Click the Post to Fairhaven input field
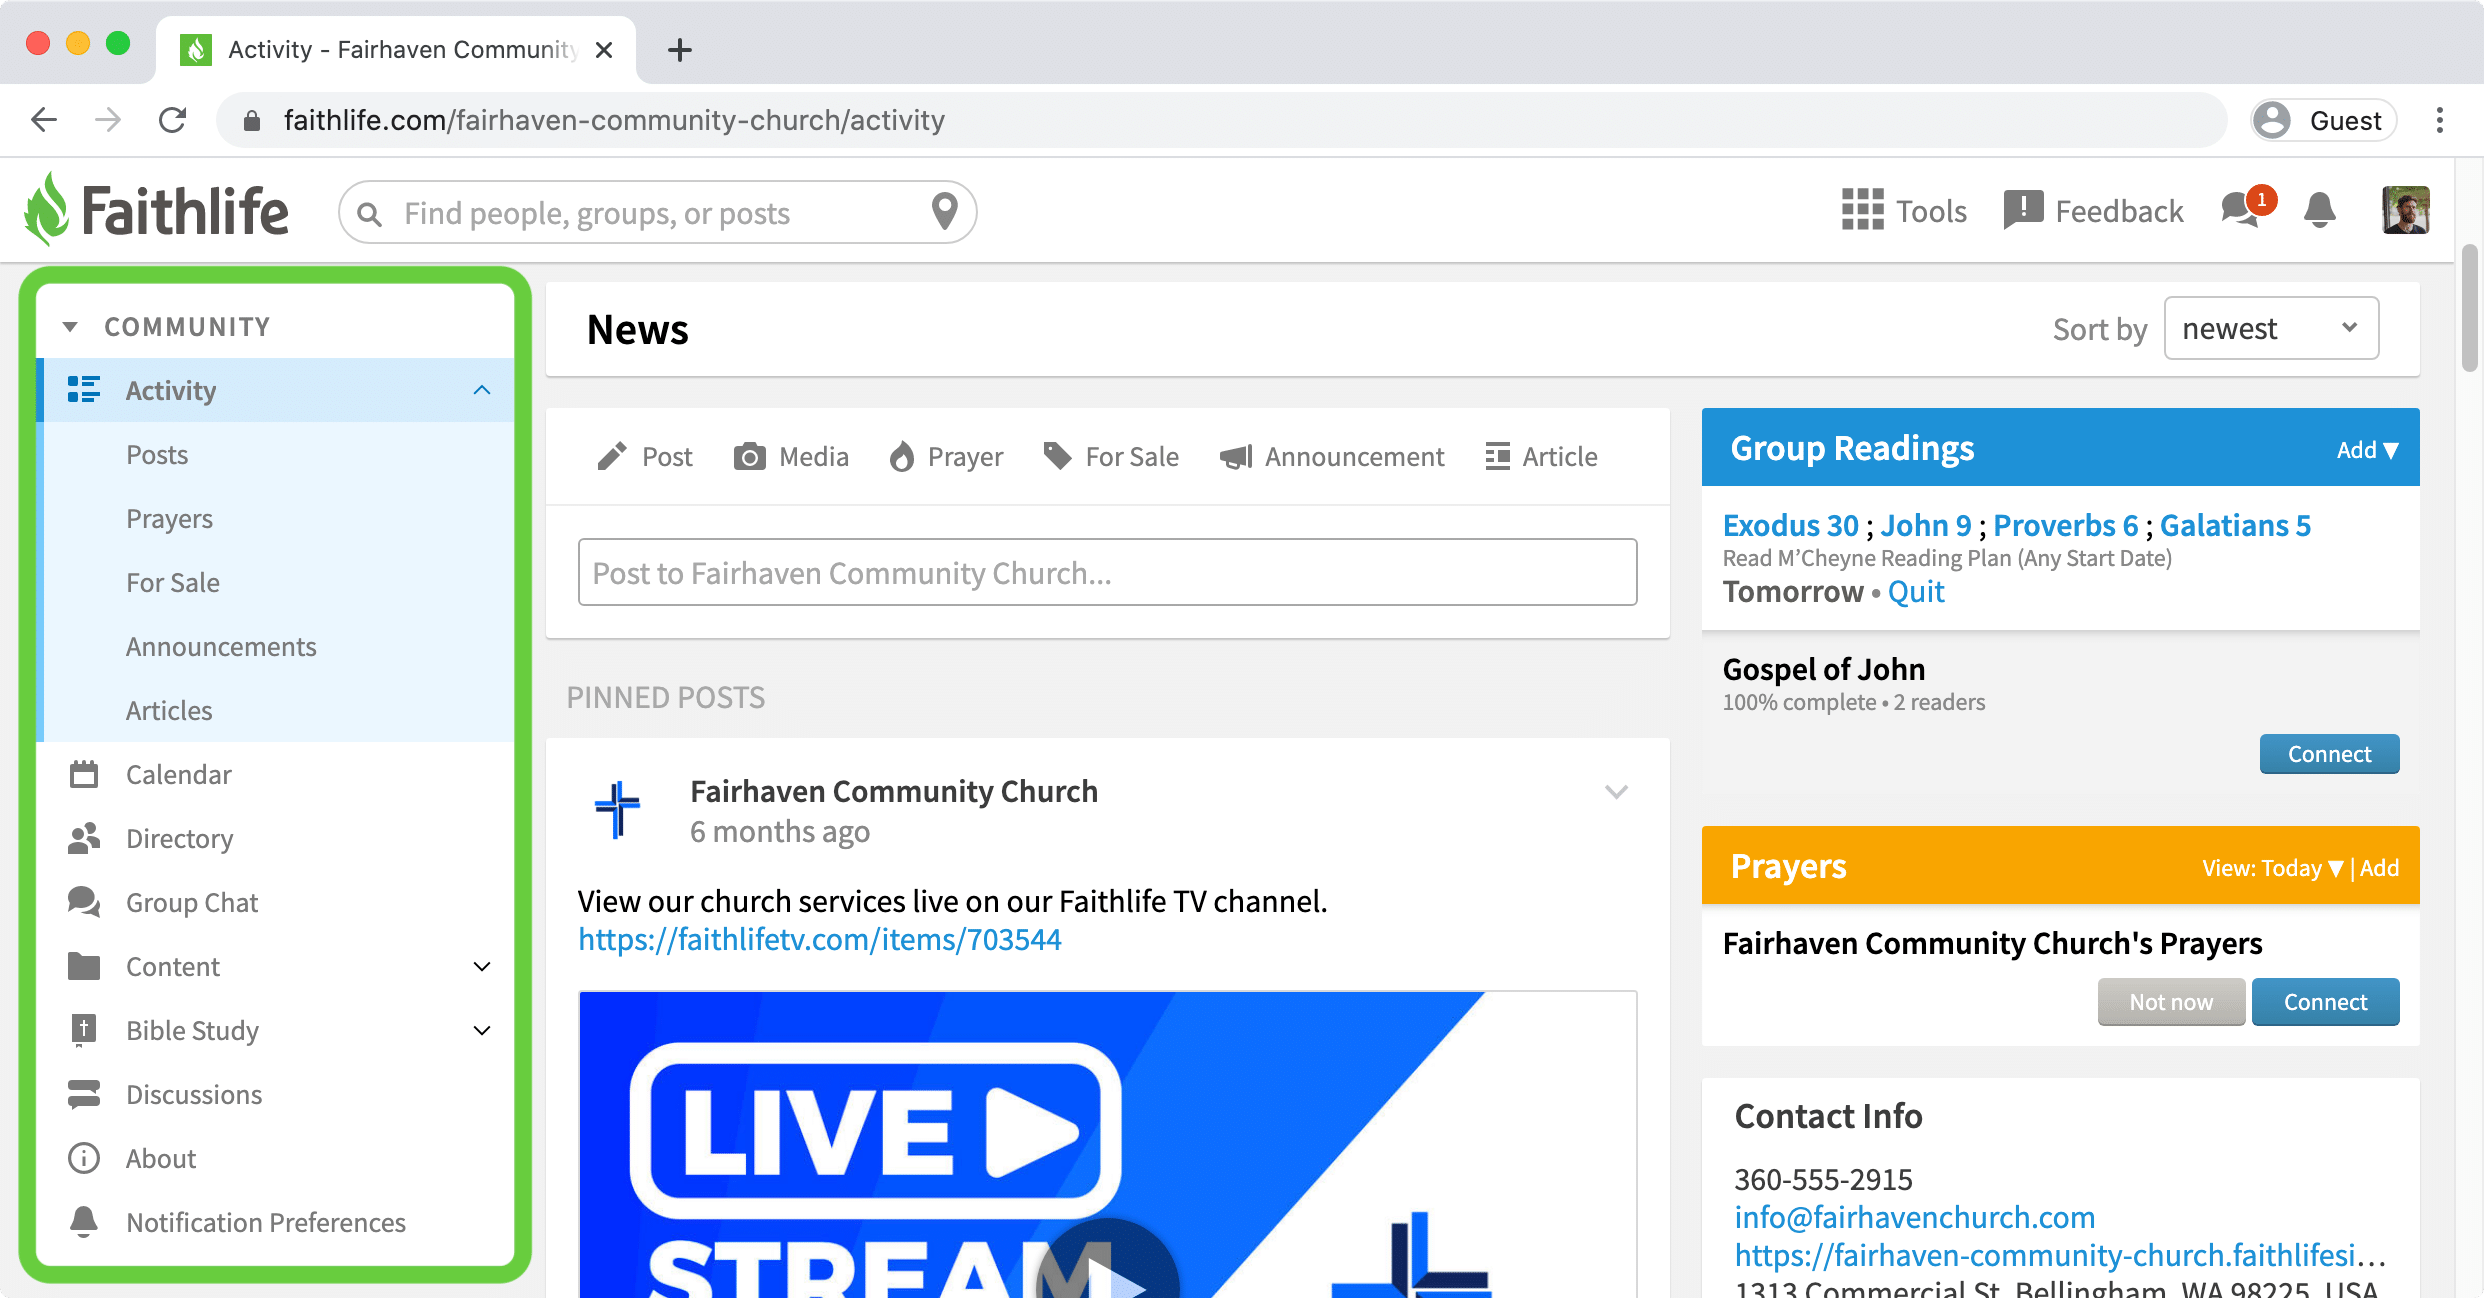The width and height of the screenshot is (2484, 1298). point(1107,572)
